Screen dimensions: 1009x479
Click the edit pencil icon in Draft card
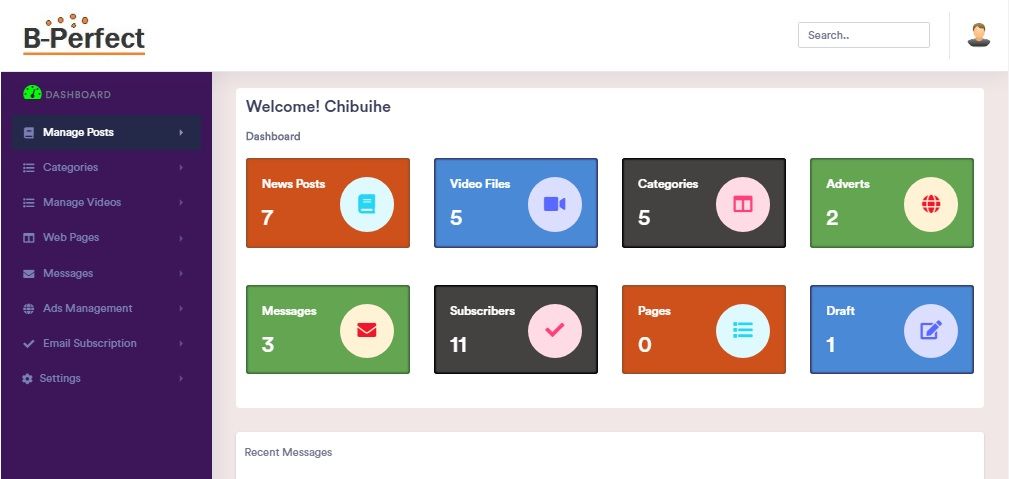click(x=931, y=331)
